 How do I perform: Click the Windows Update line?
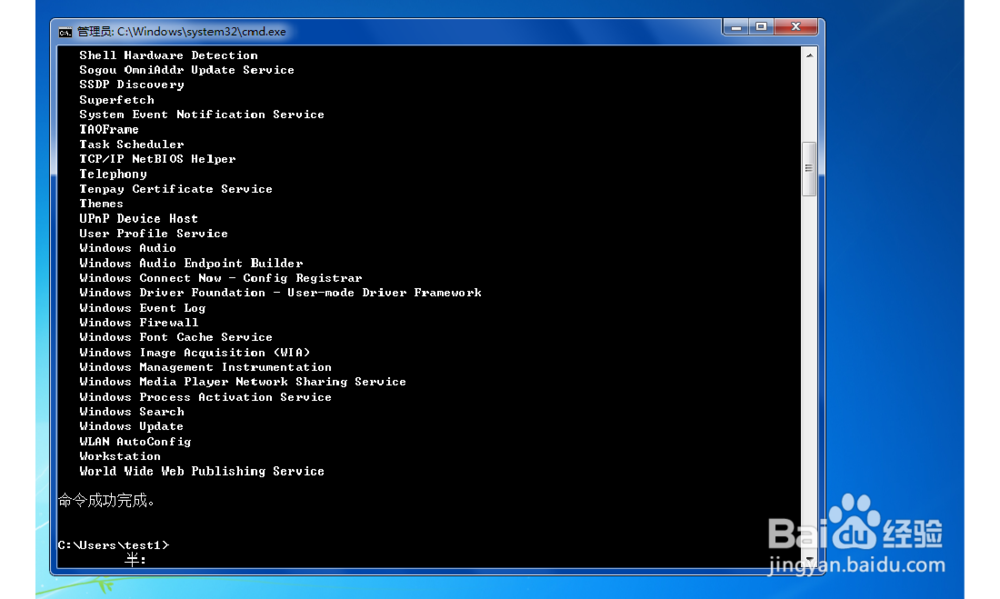click(x=131, y=427)
